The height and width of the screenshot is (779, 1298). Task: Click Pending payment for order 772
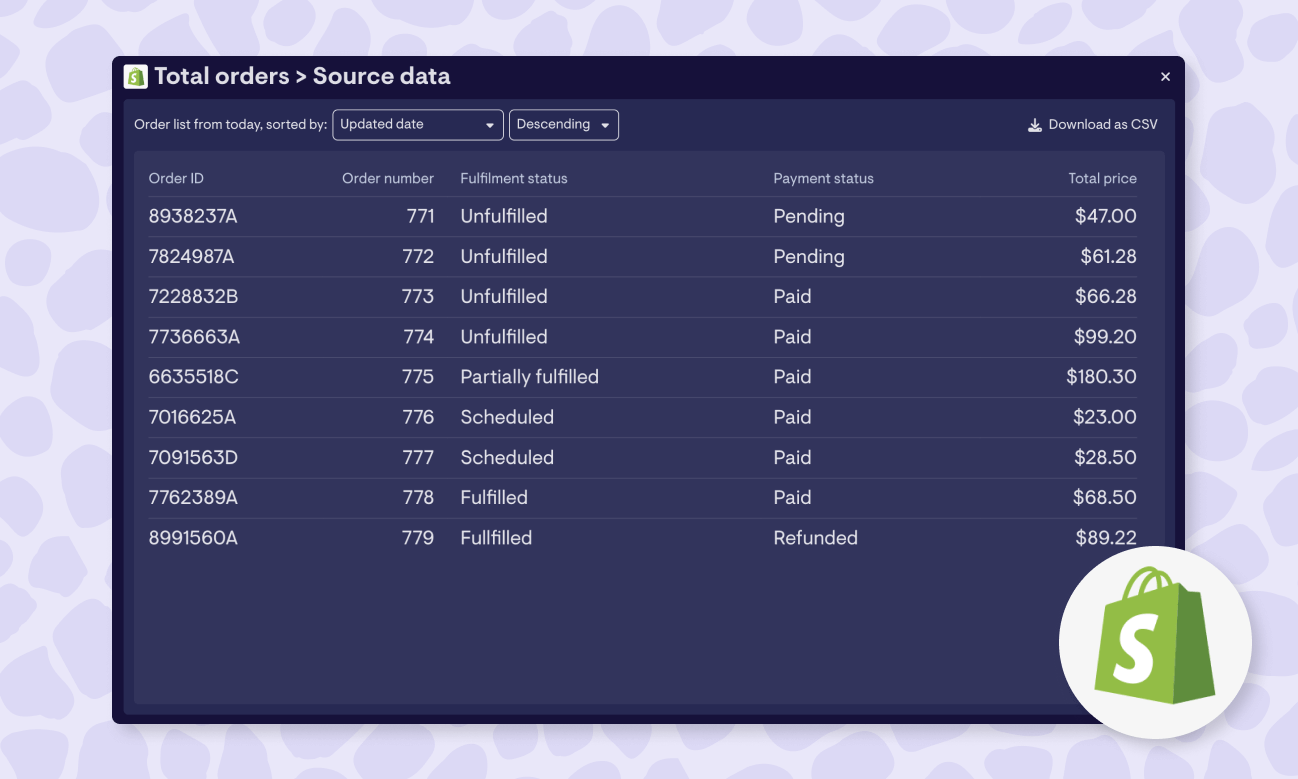809,256
